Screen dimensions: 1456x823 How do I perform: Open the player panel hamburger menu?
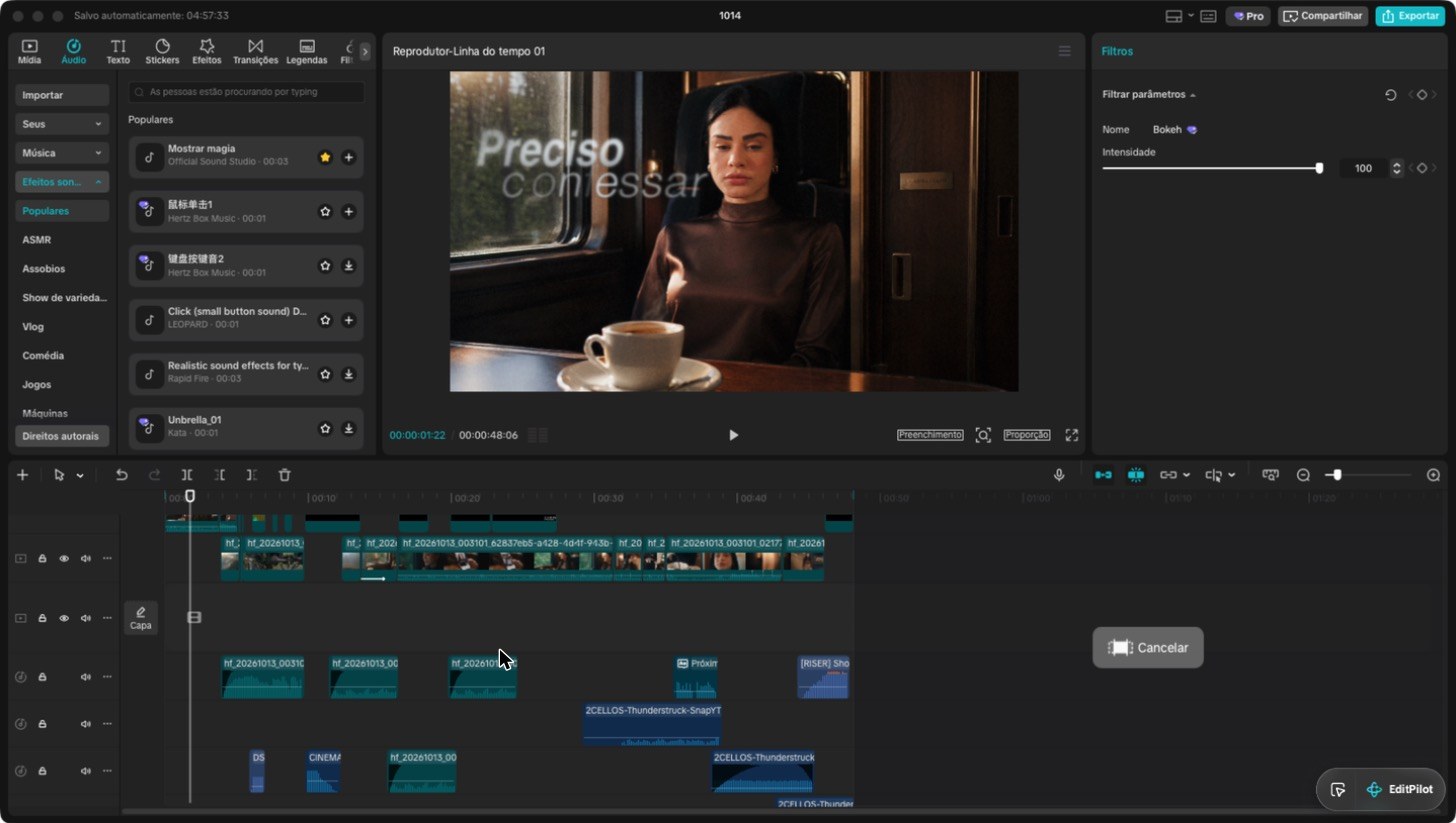point(1065,51)
